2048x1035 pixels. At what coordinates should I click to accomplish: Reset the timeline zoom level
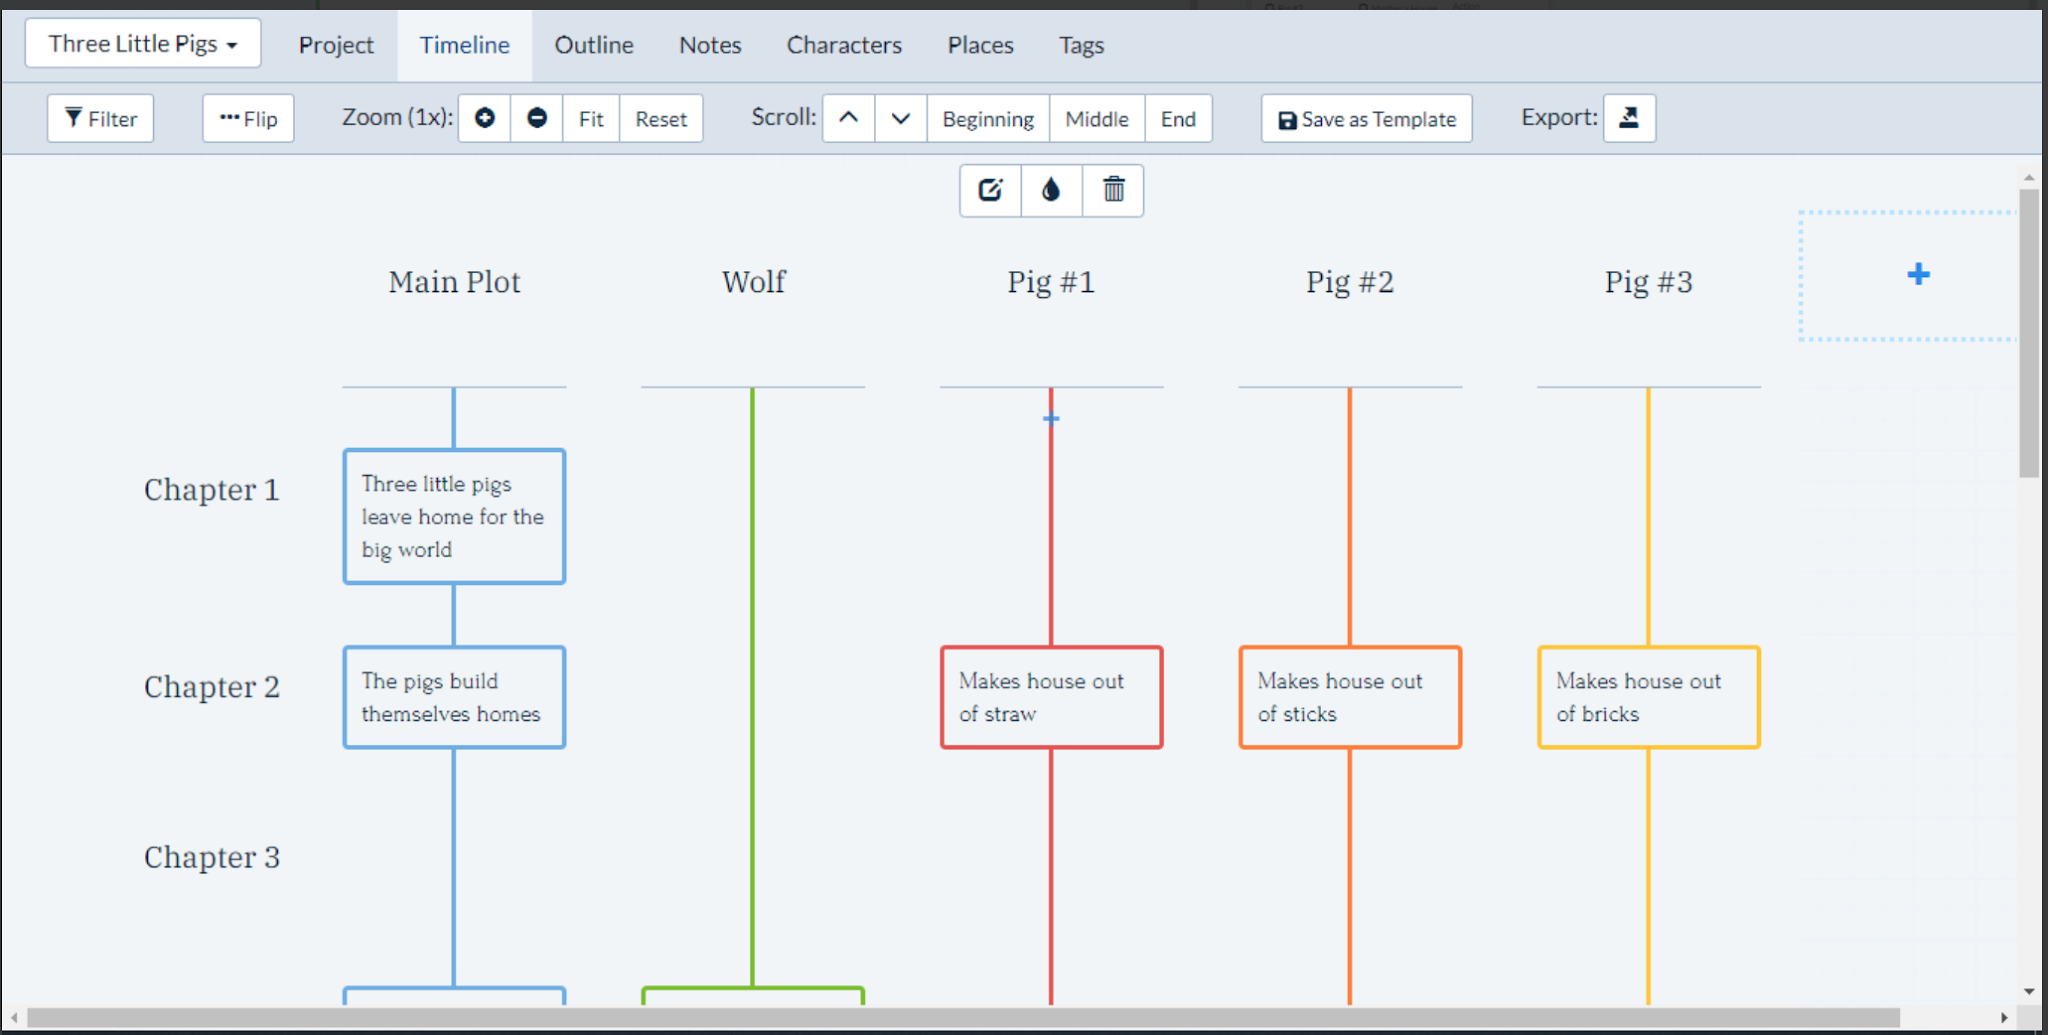click(x=660, y=118)
